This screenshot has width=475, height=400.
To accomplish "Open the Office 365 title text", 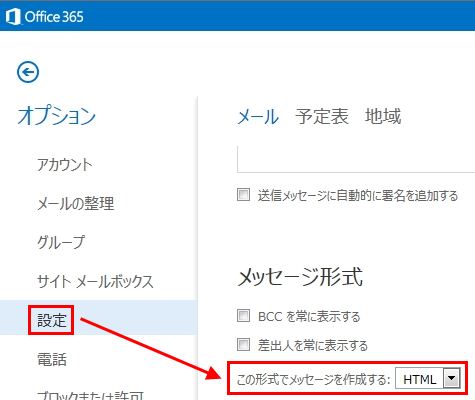I will (54, 17).
